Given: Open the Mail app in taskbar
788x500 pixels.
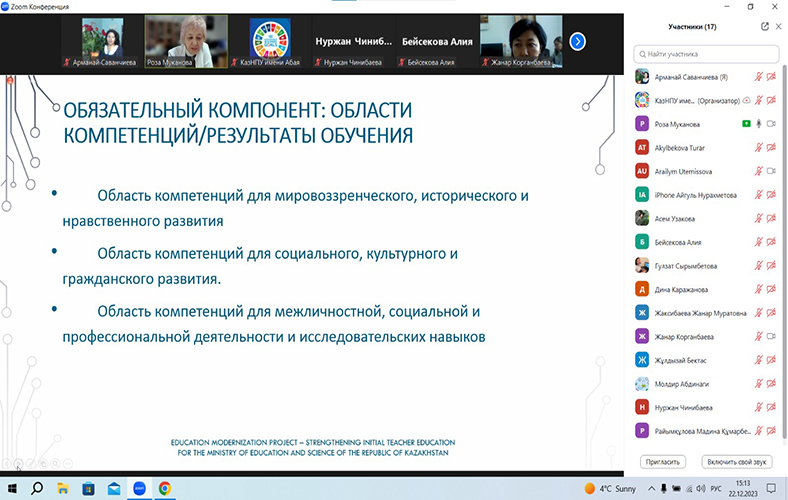Looking at the screenshot, I should click(113, 489).
